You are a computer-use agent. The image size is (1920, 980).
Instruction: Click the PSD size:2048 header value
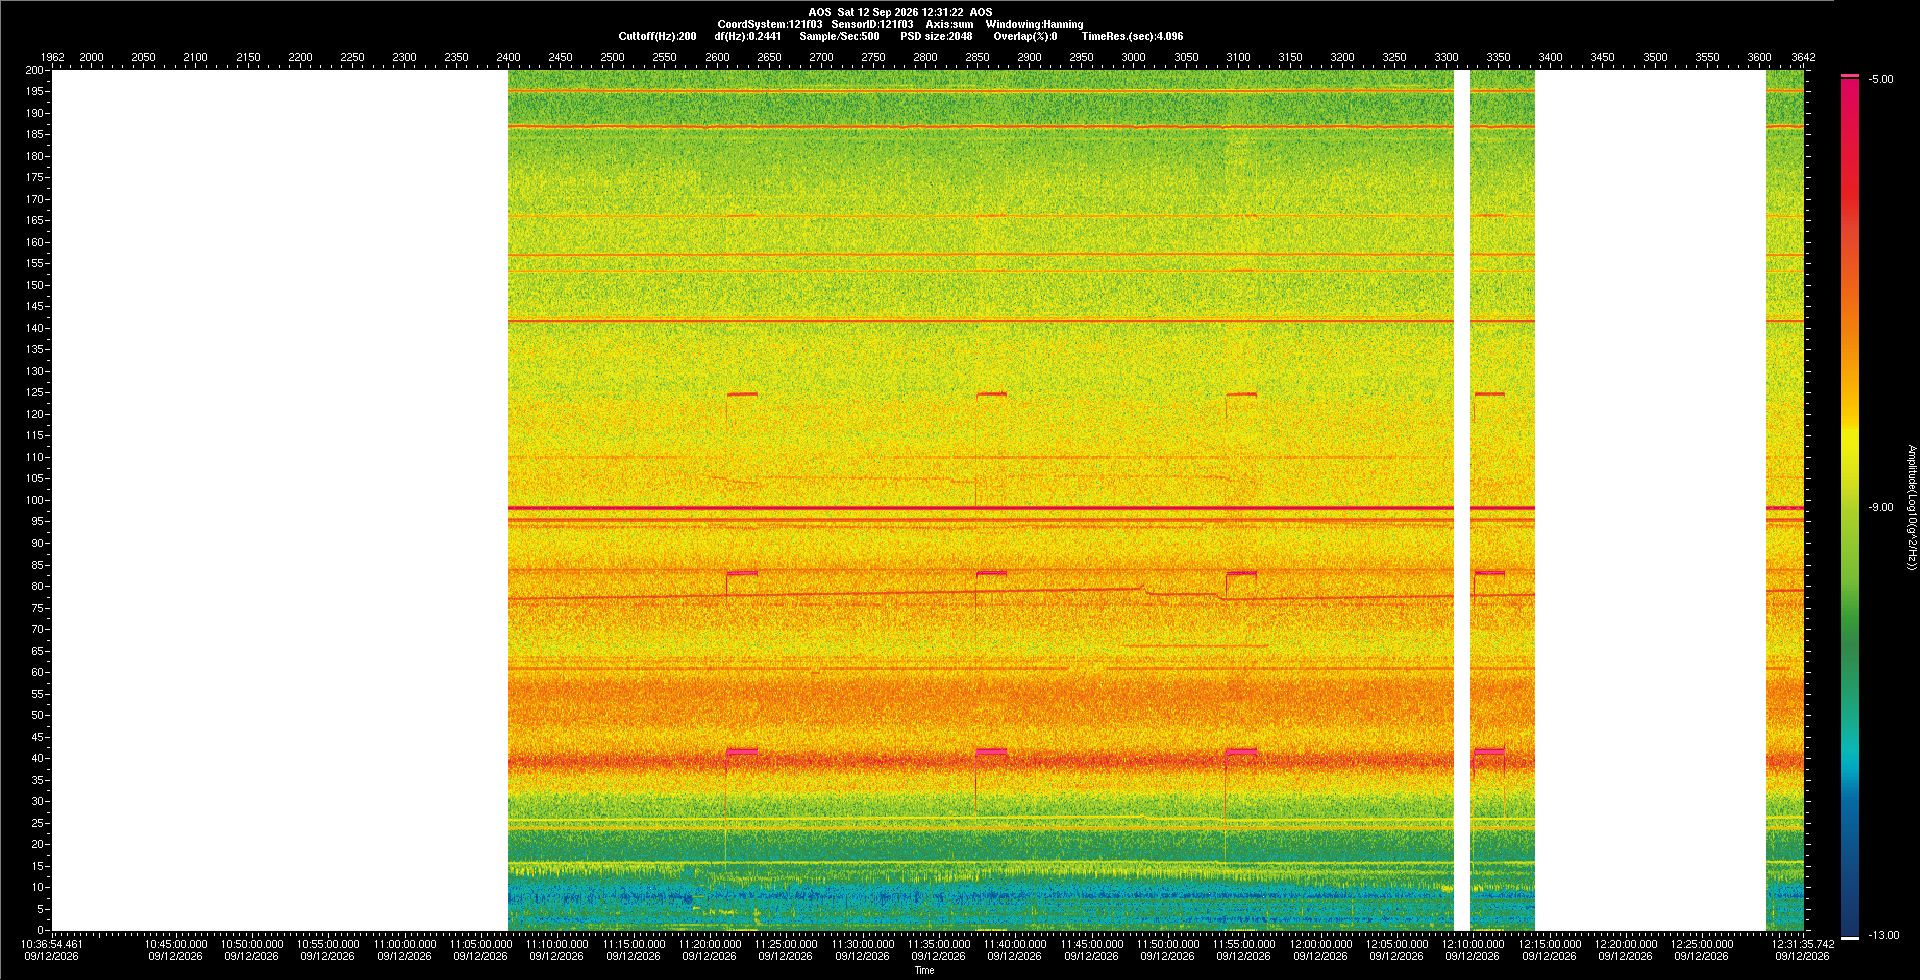pos(936,36)
